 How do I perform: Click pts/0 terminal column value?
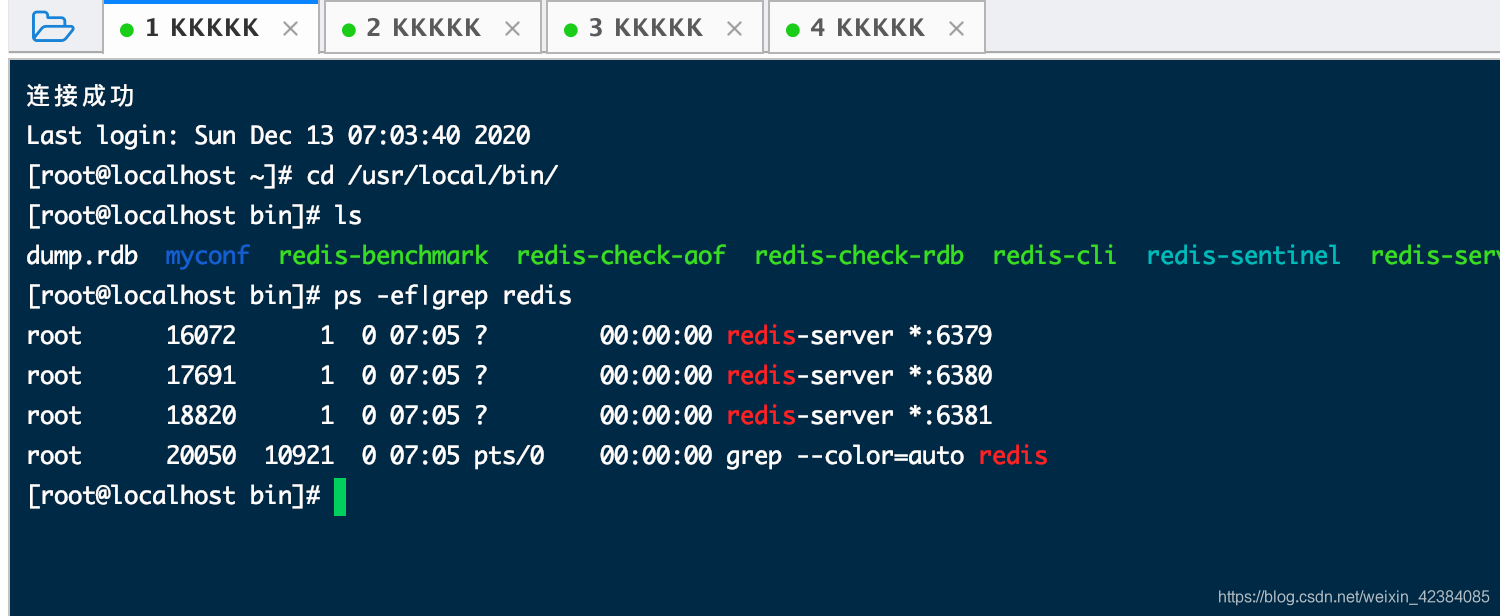[x=509, y=456]
